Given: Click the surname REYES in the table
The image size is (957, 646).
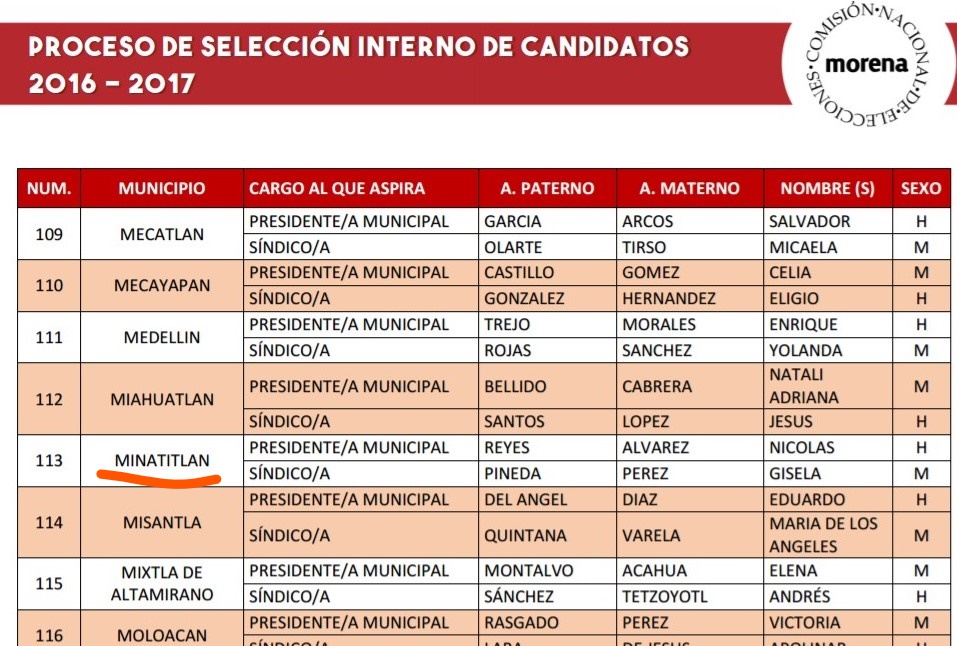Looking at the screenshot, I should point(507,447).
